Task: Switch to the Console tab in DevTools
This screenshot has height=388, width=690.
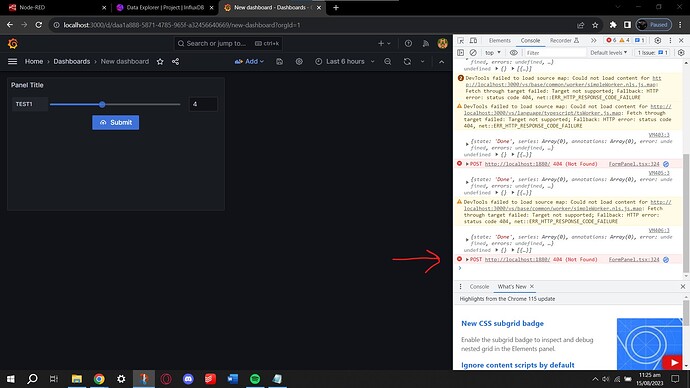Action: tap(530, 40)
